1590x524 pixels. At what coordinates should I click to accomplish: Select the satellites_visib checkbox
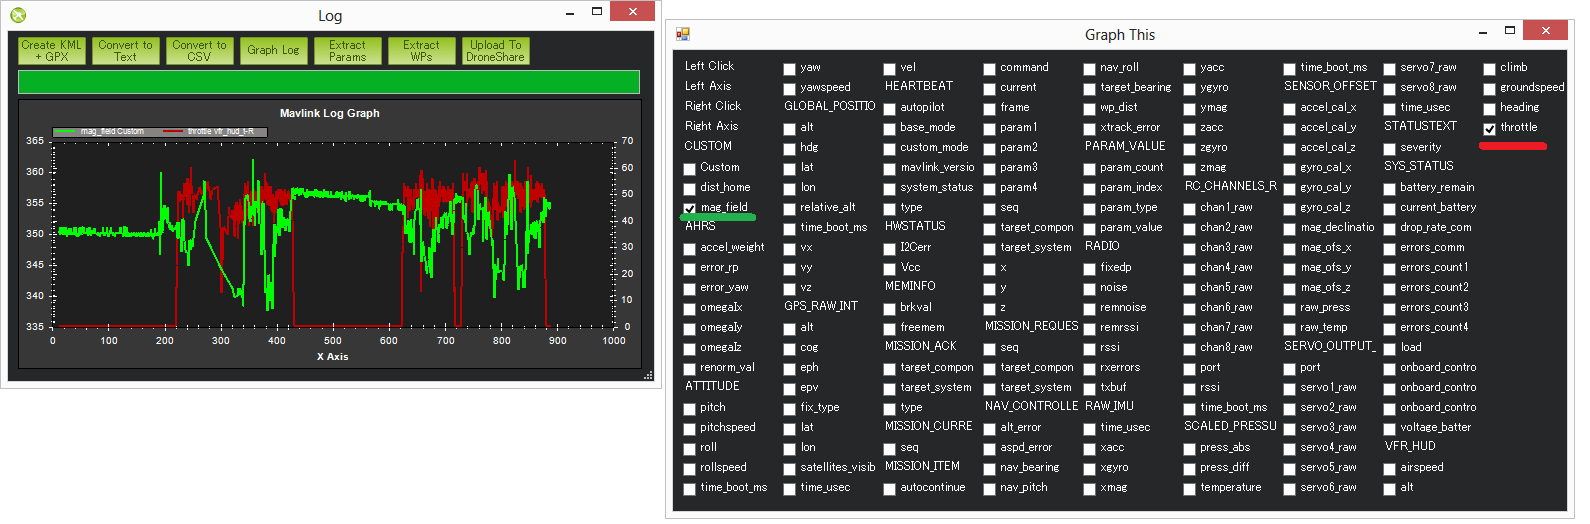[x=789, y=469]
